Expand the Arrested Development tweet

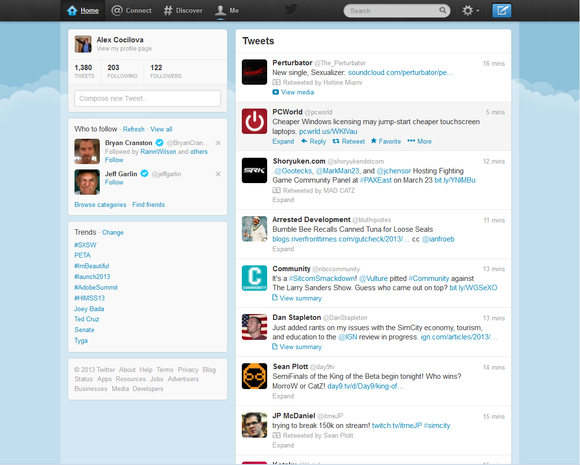283,249
